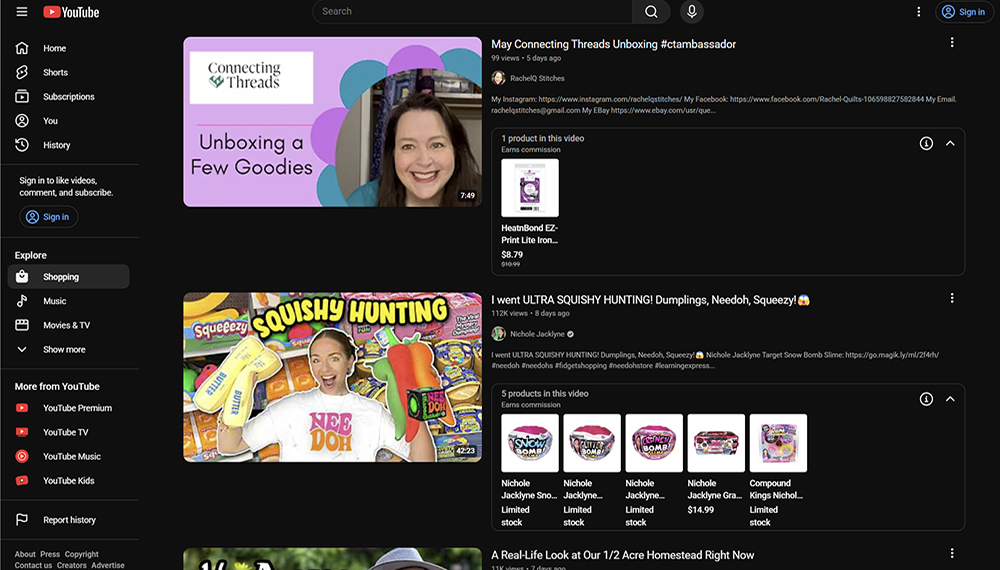The height and width of the screenshot is (570, 1000).
Task: Open $14.99 Nichole Jacklyne Gra... product image
Action: coord(716,443)
